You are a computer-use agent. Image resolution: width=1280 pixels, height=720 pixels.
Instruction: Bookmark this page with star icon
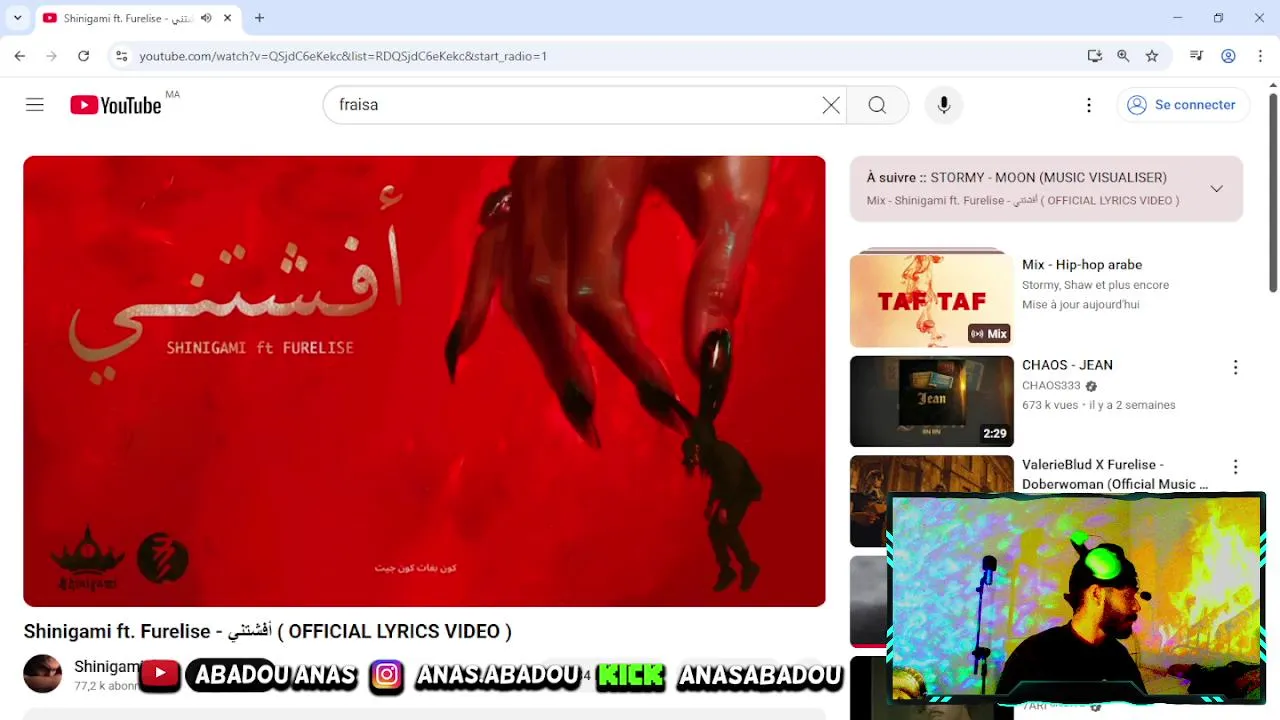pos(1152,56)
